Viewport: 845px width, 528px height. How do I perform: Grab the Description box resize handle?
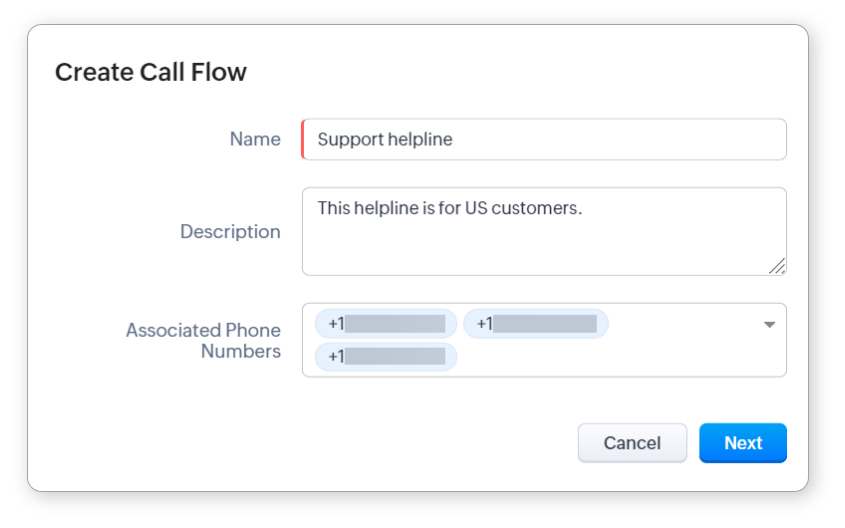[777, 266]
